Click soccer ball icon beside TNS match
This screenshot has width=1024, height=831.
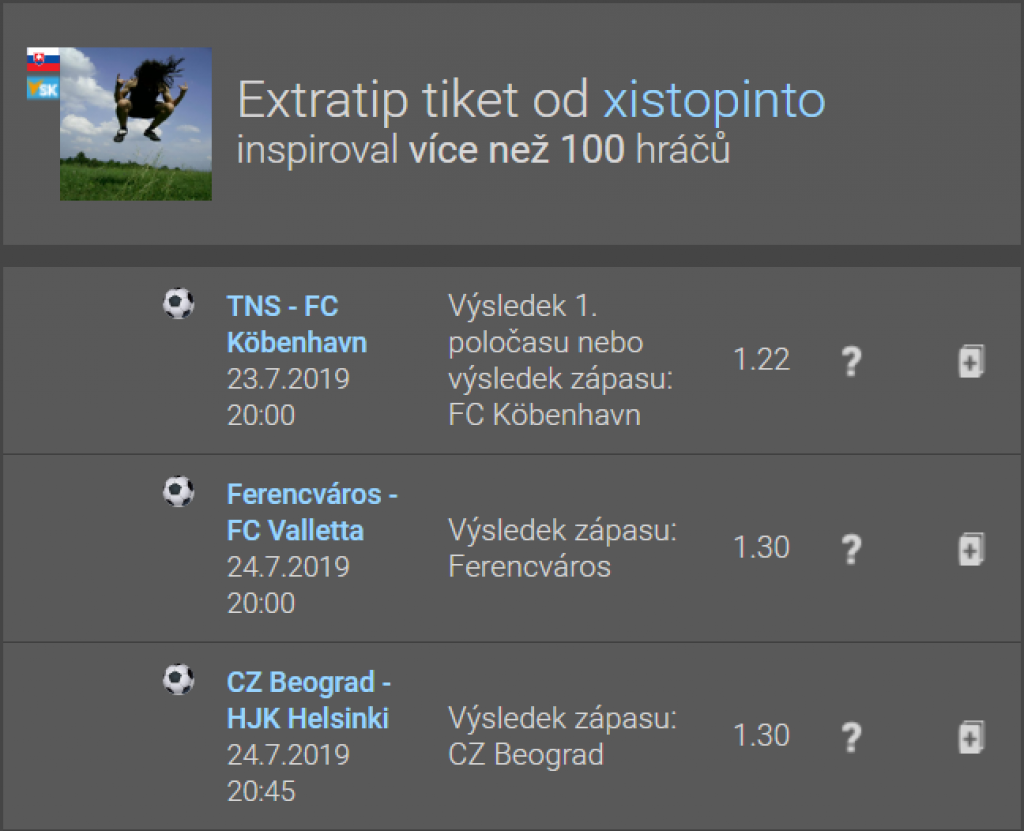[178, 303]
